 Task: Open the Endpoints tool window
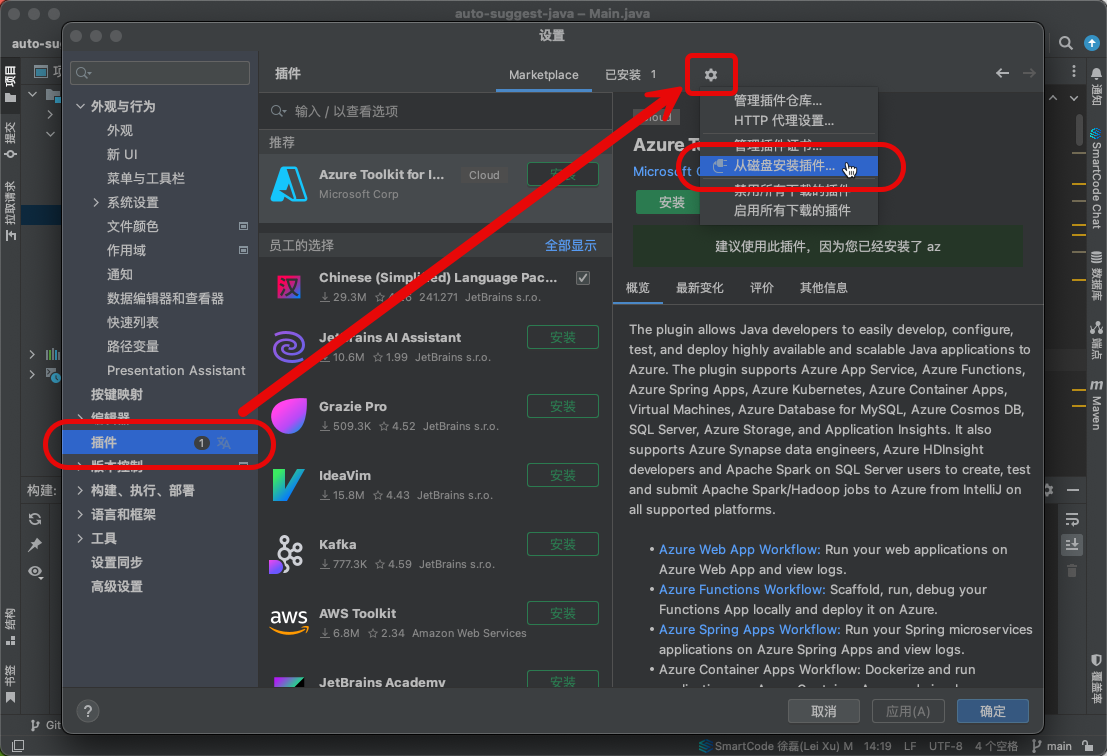[x=1096, y=342]
